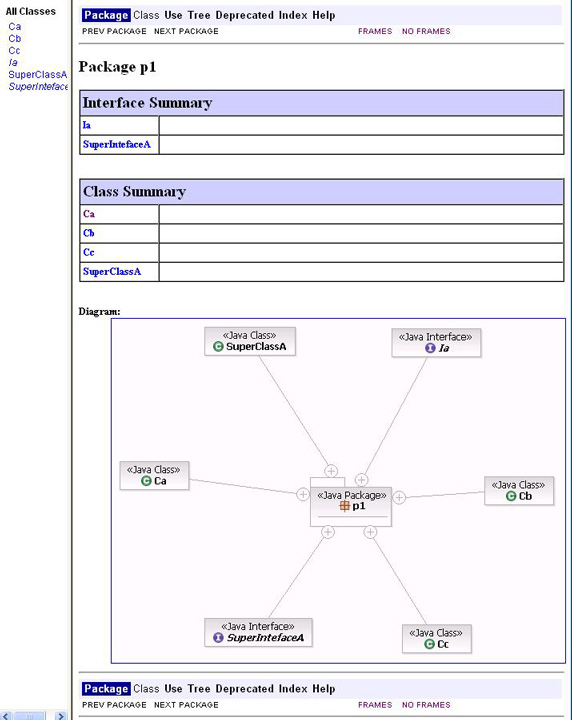Open the top Tree navigation item

point(199,15)
